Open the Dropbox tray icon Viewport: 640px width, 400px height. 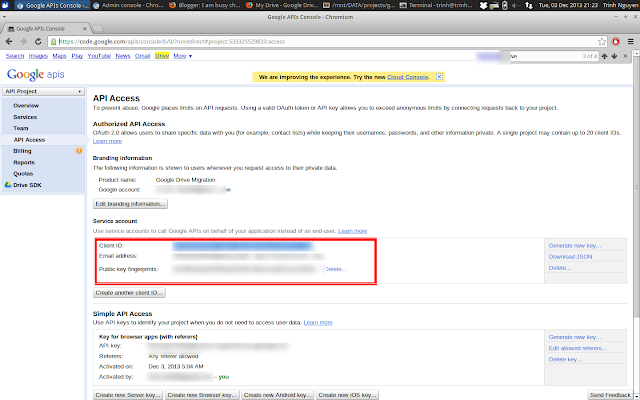[x=484, y=5]
